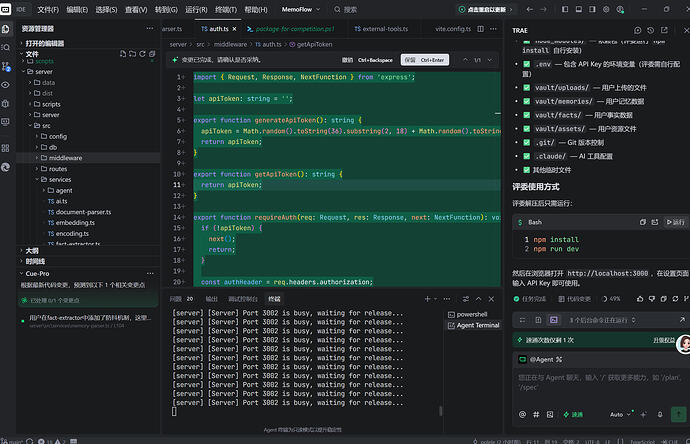Open the 编辑(E) menu

77,9
